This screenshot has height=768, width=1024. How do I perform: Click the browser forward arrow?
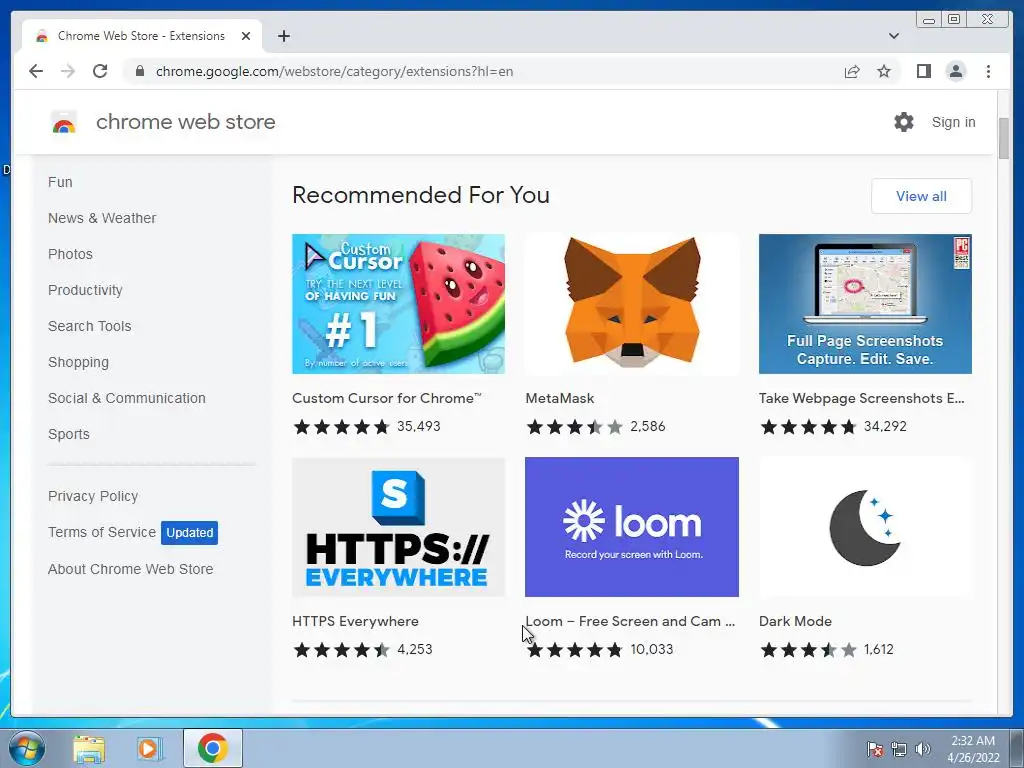coord(68,71)
